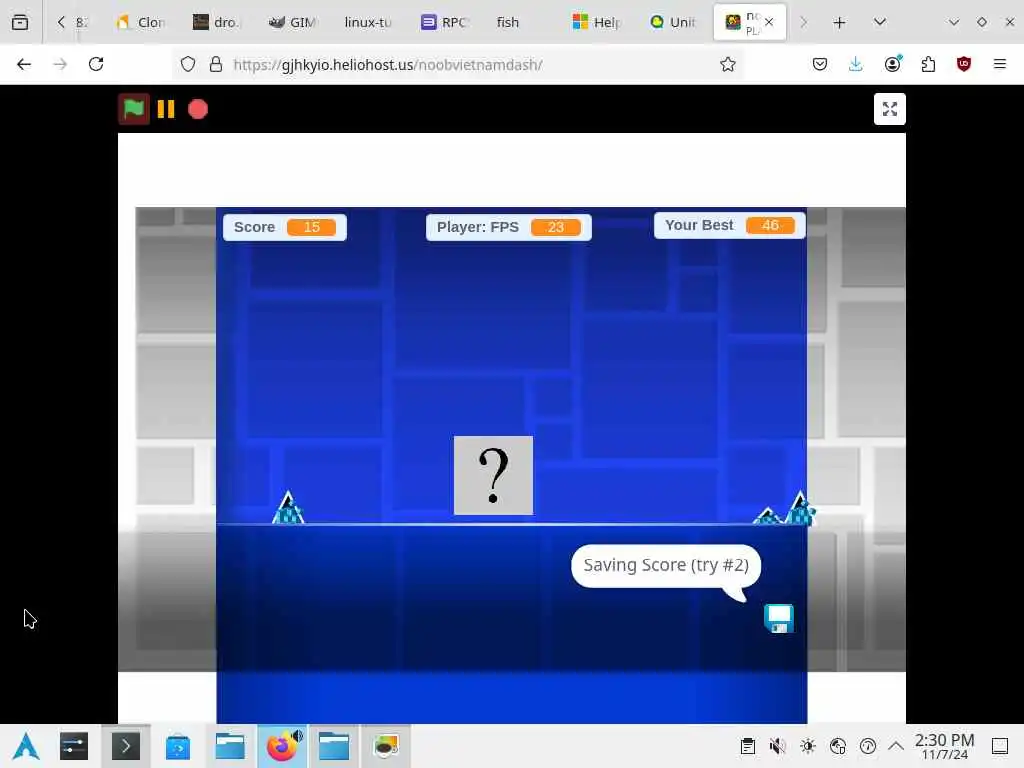Screen dimensions: 1024x768
Task: Open tracking protection shield info
Action: click(x=188, y=64)
